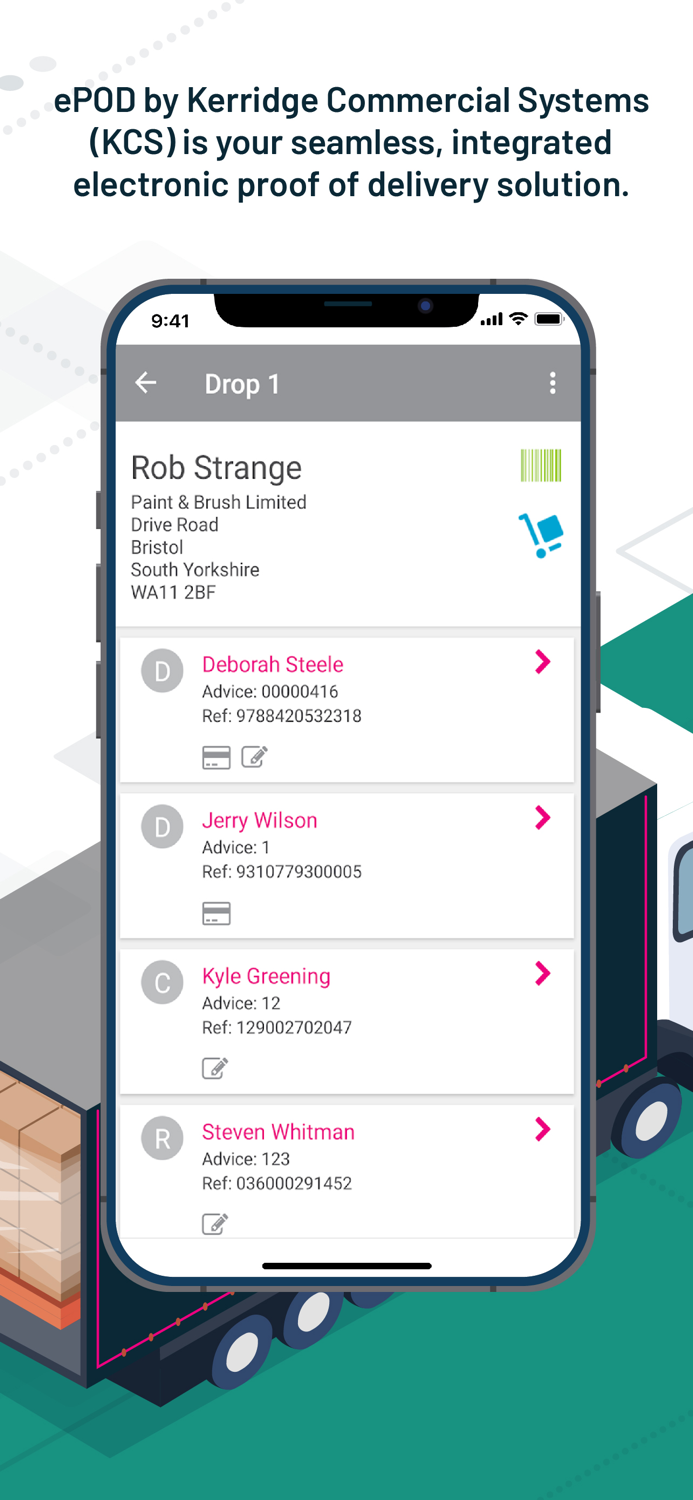693x1500 pixels.
Task: Tap the battery status icon
Action: pyautogui.click(x=549, y=319)
